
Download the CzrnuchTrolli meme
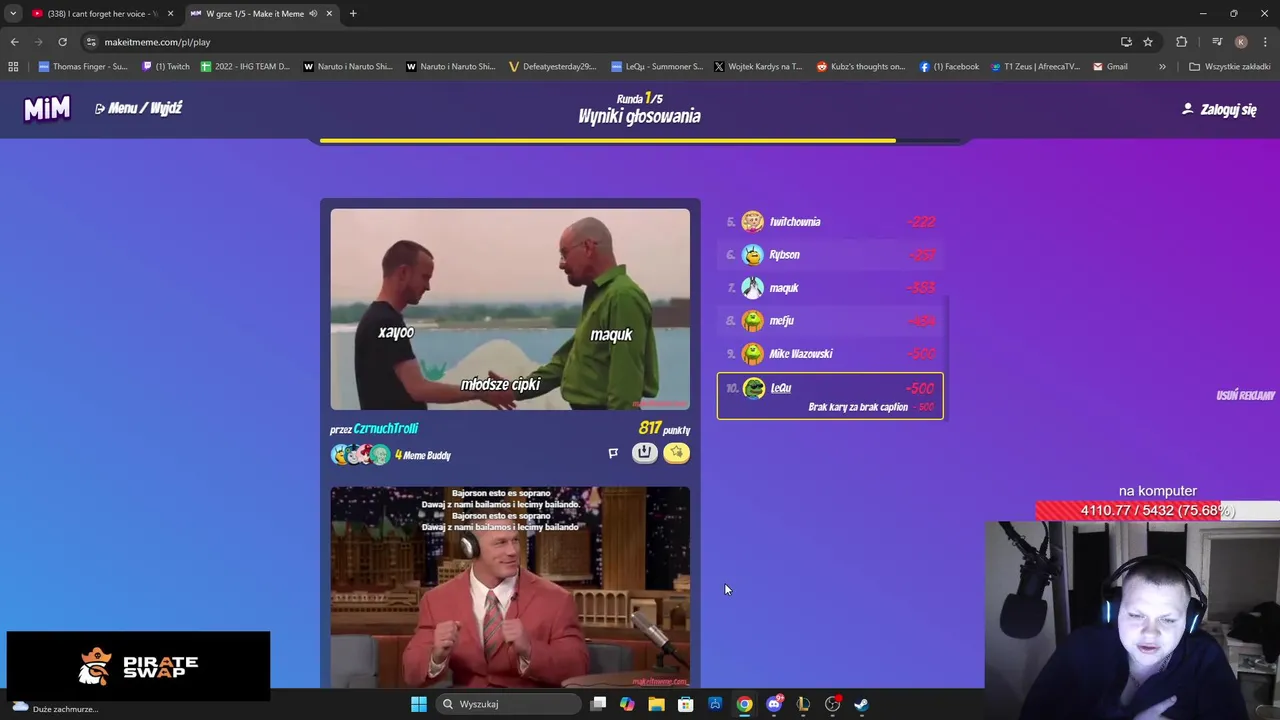[645, 453]
